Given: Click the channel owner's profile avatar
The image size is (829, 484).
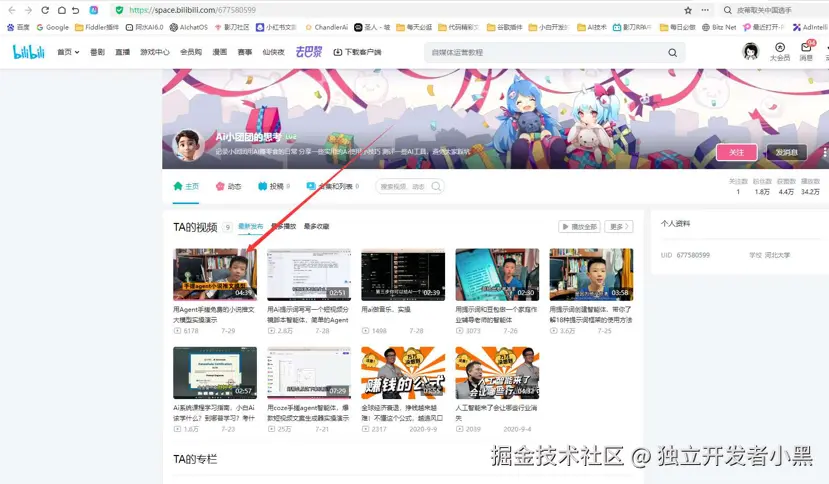Looking at the screenshot, I should point(188,145).
